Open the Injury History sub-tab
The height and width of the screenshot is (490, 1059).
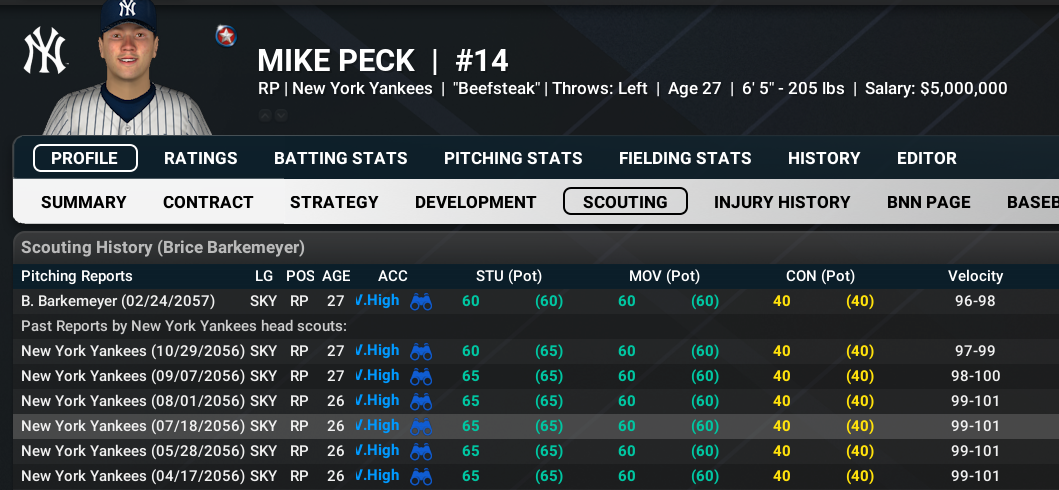[x=781, y=202]
